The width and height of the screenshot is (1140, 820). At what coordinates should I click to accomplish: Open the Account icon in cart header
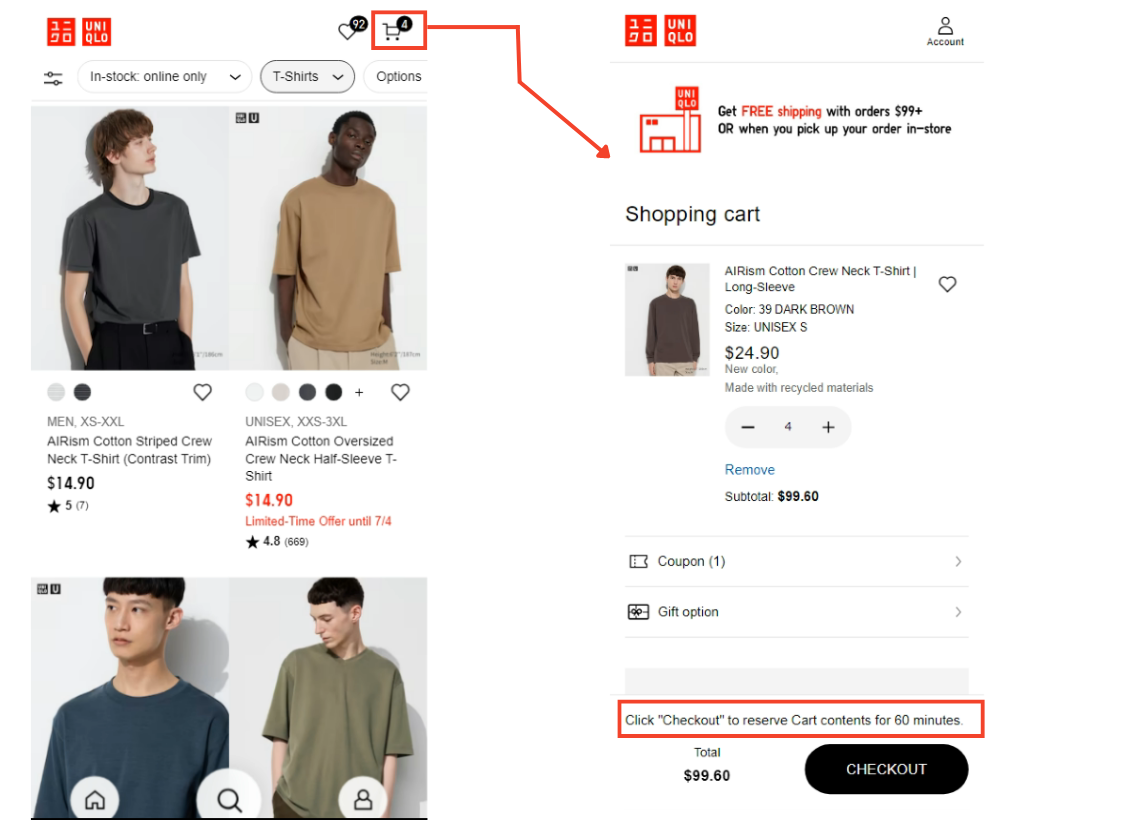(945, 31)
